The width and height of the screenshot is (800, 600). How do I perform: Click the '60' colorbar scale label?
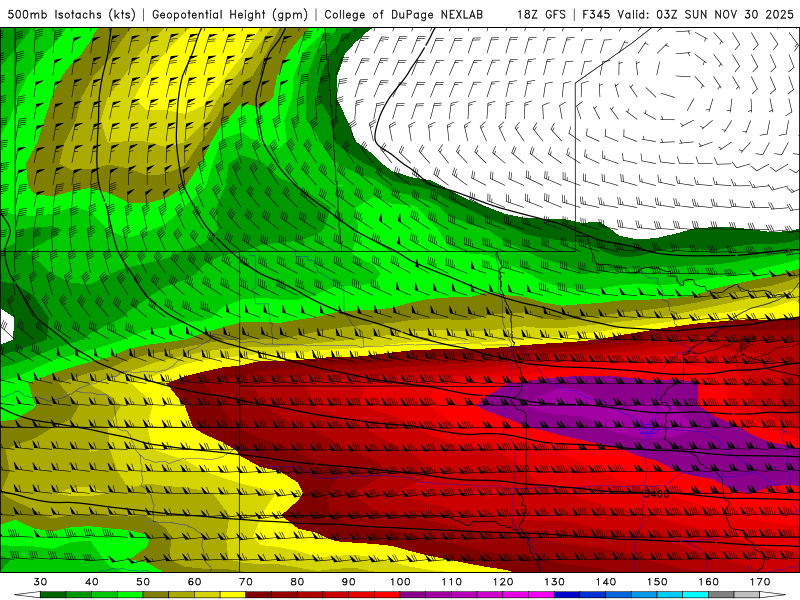coord(194,582)
